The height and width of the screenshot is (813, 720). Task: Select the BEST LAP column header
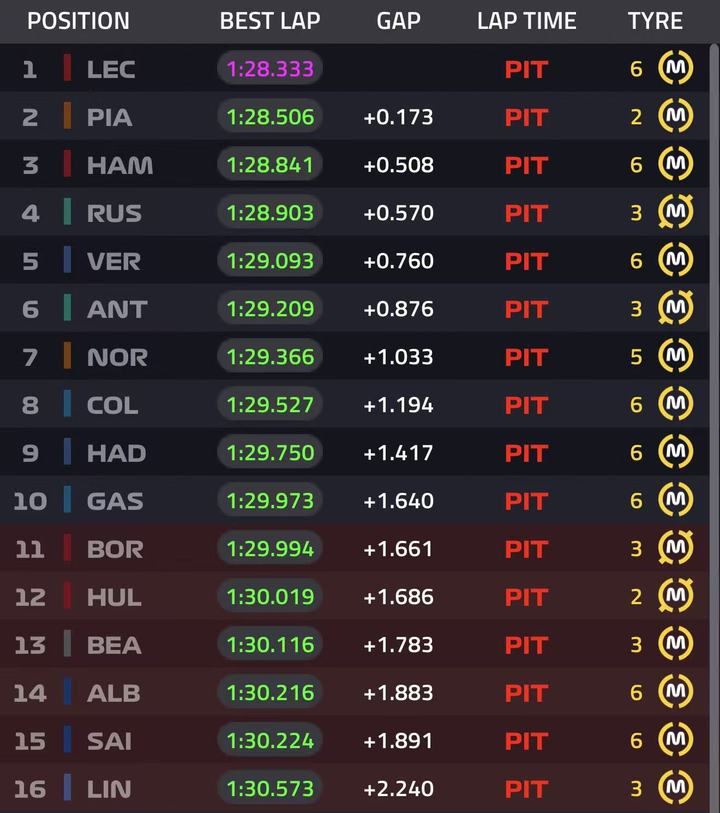point(270,21)
